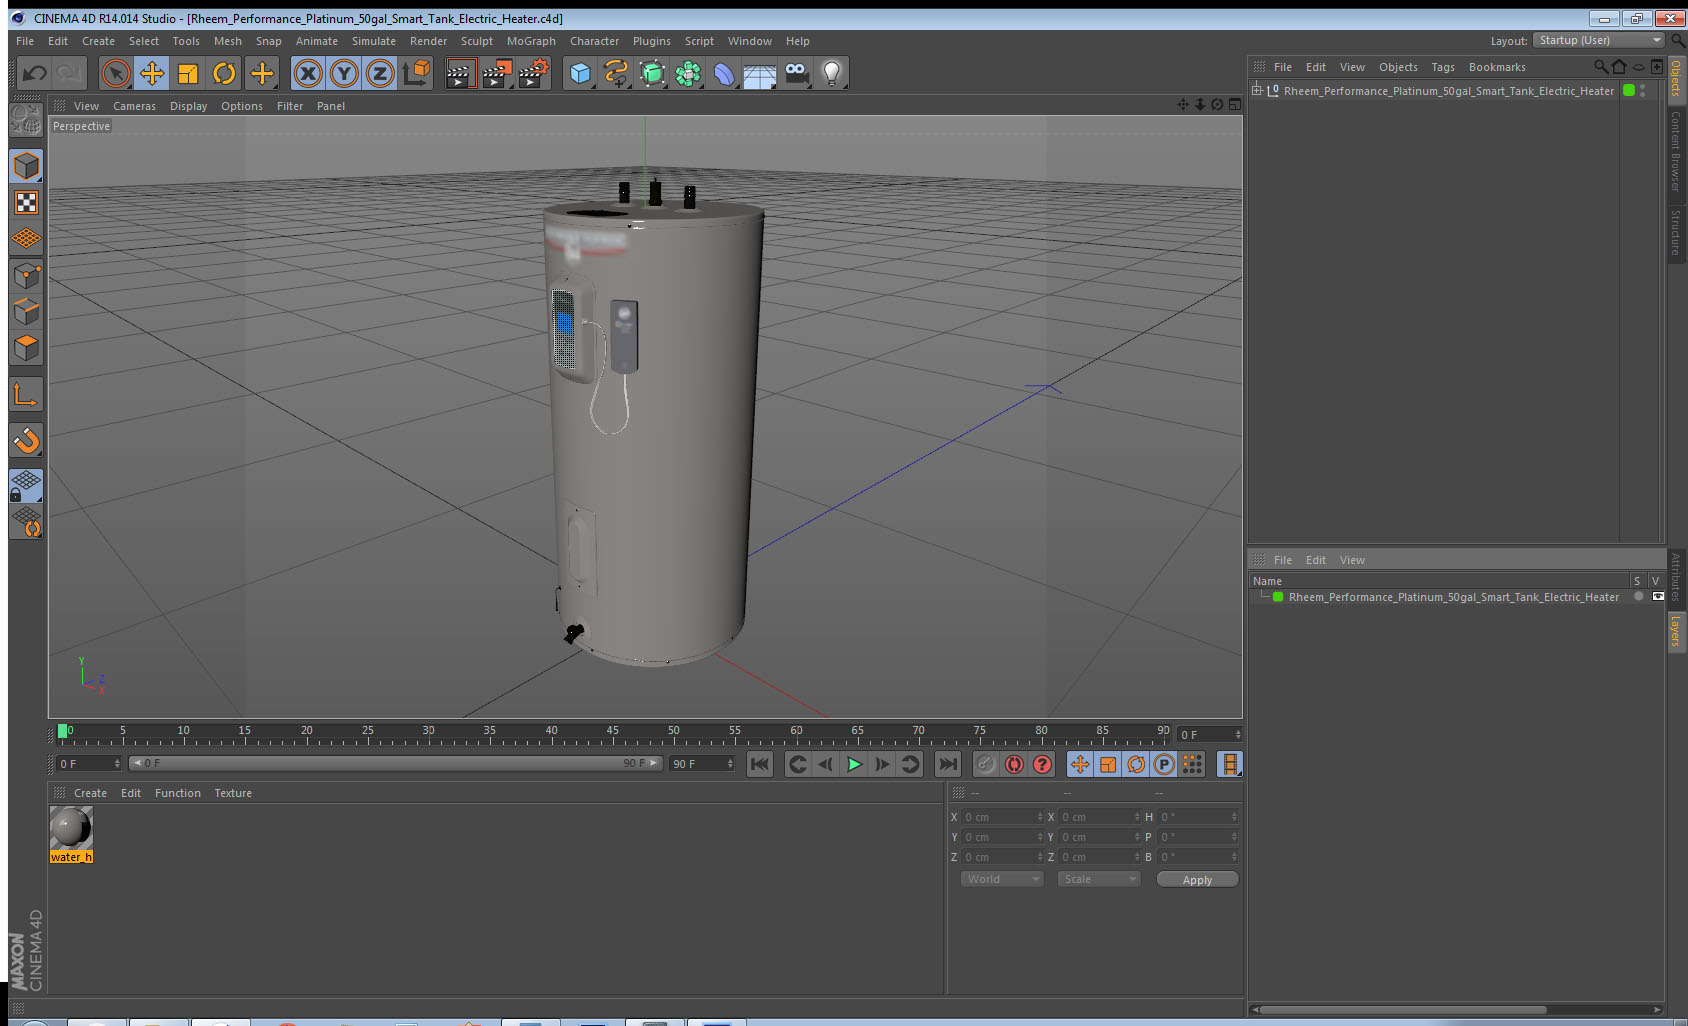
Task: Click Make Editable in left toolbar
Action: click(x=26, y=120)
